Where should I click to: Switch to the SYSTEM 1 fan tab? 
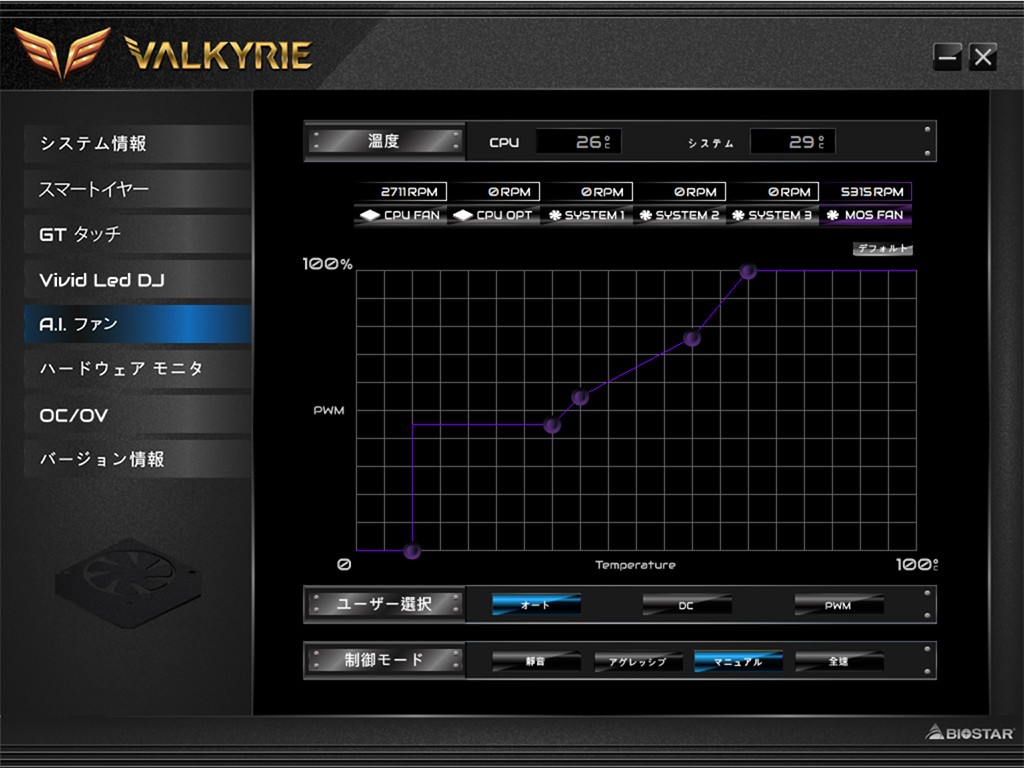pos(586,215)
